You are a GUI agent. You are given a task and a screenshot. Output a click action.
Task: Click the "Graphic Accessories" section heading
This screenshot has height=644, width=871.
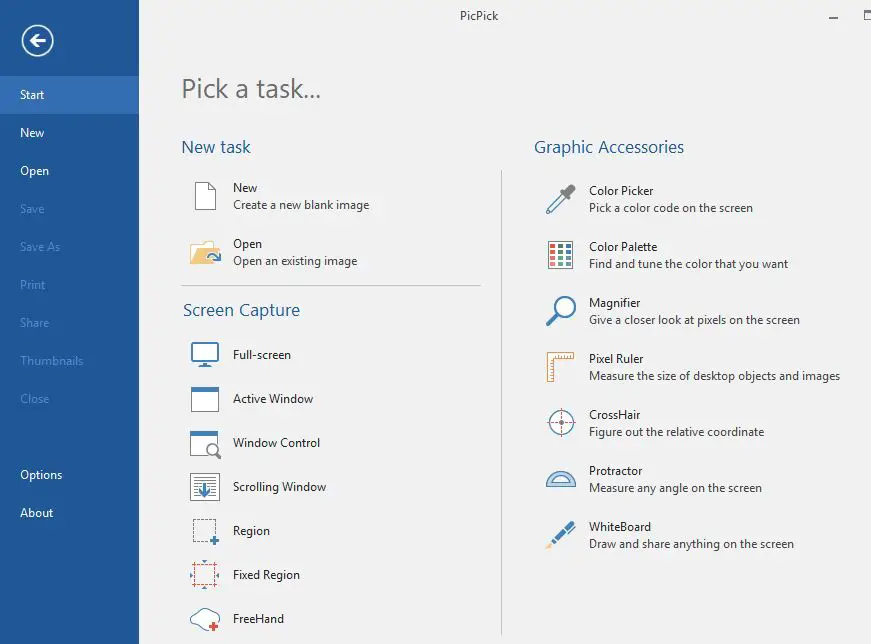[609, 147]
